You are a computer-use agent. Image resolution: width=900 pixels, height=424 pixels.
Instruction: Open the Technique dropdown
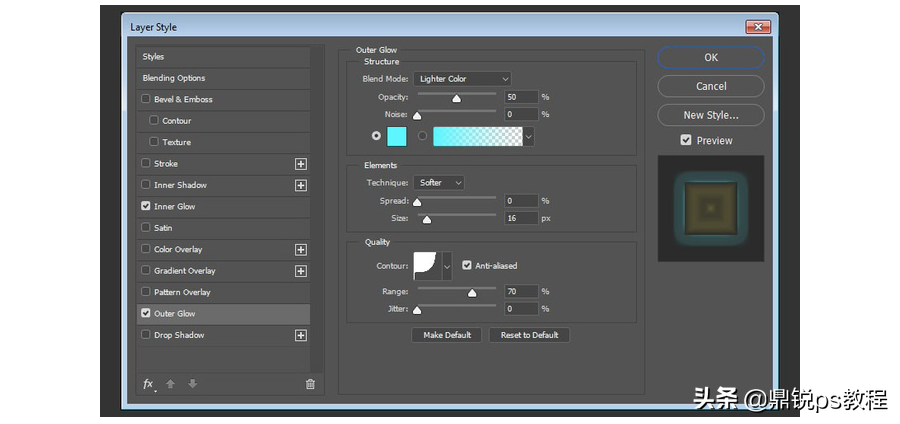point(439,182)
